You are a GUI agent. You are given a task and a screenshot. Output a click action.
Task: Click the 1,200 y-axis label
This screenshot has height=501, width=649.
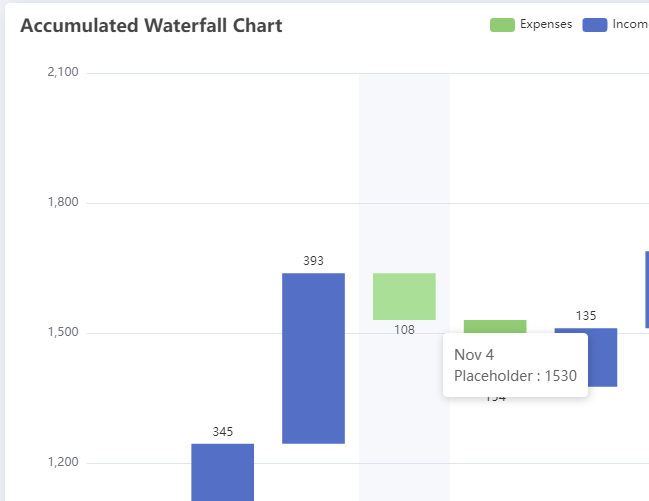[63, 463]
